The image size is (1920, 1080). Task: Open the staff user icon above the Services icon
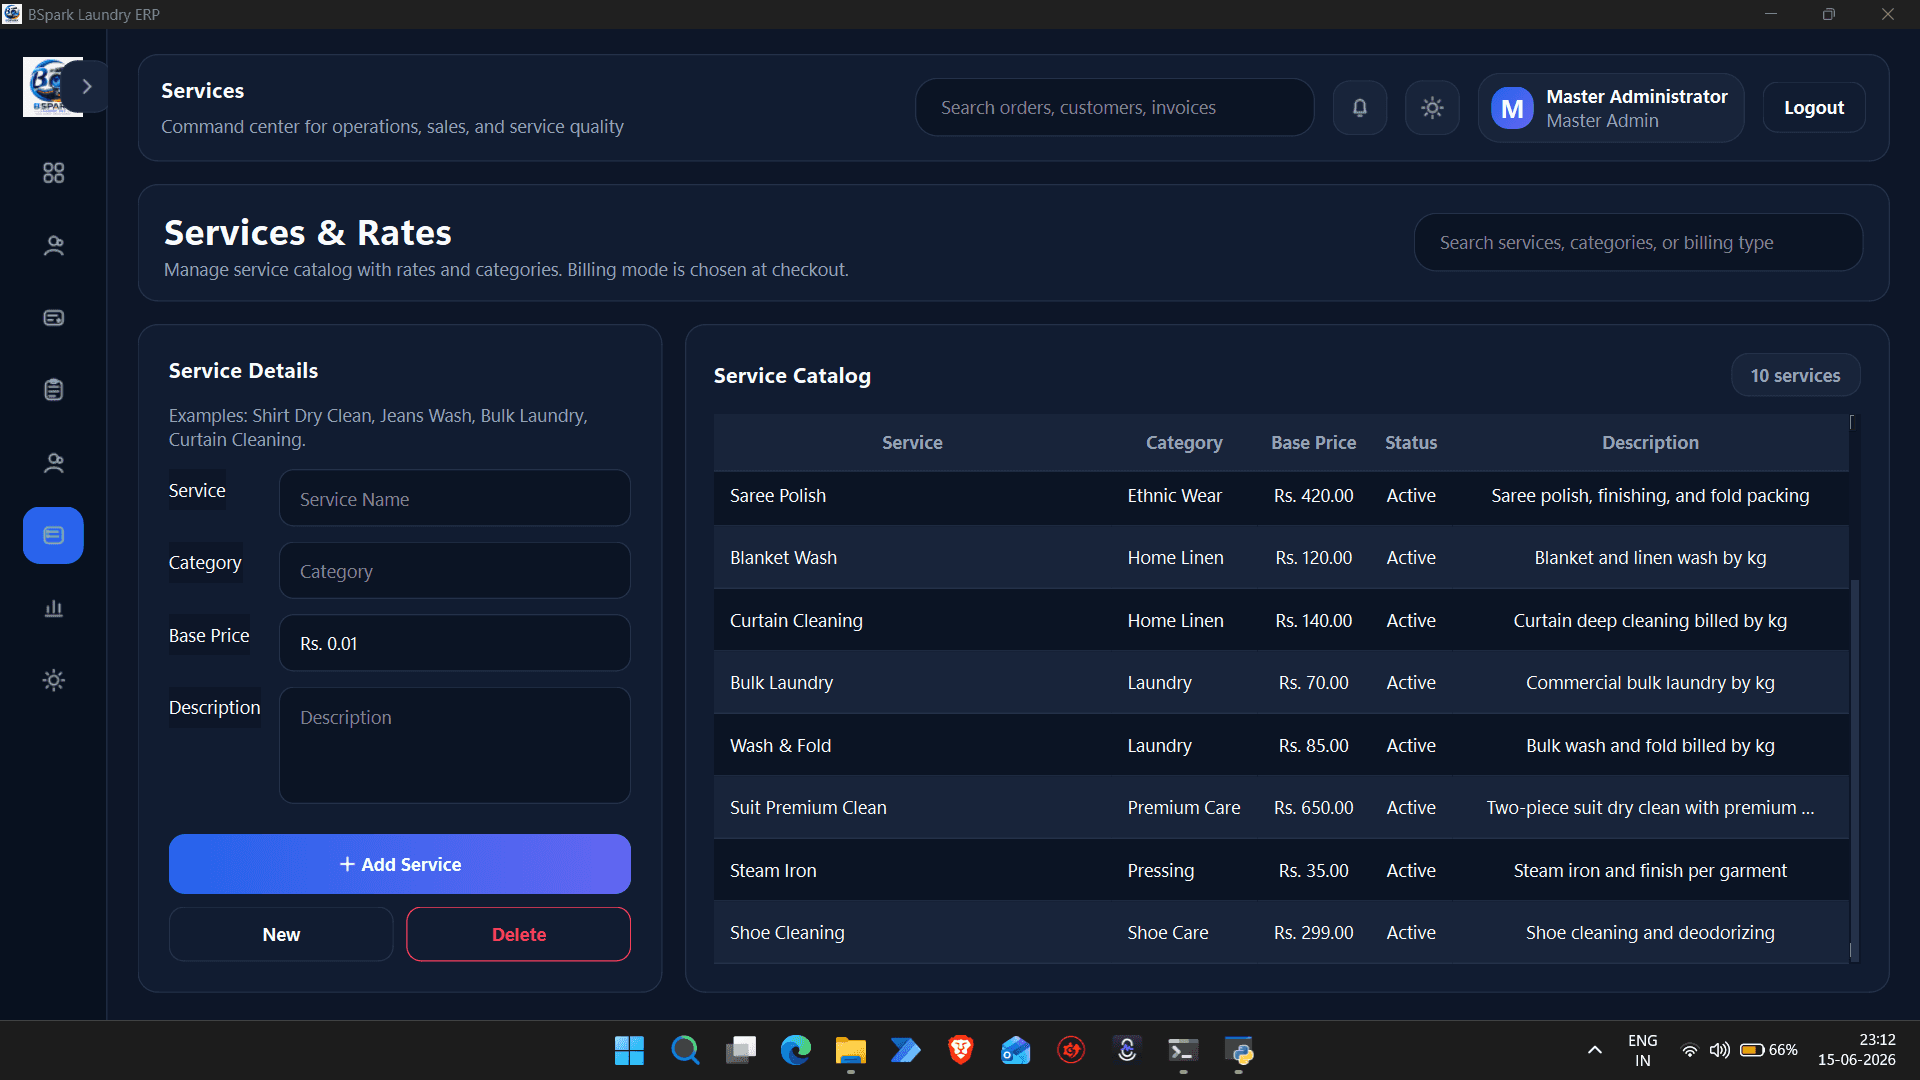(54, 463)
